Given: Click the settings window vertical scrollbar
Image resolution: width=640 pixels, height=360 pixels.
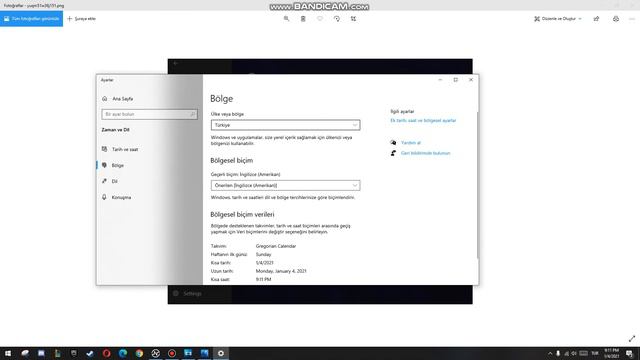Looking at the screenshot, I should 477,184.
